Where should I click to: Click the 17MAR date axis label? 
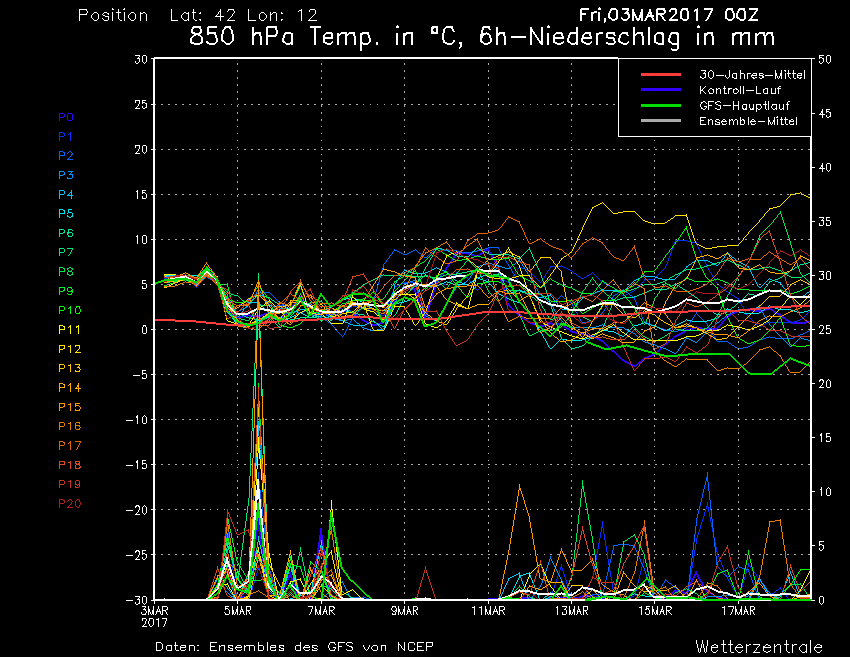coord(739,611)
